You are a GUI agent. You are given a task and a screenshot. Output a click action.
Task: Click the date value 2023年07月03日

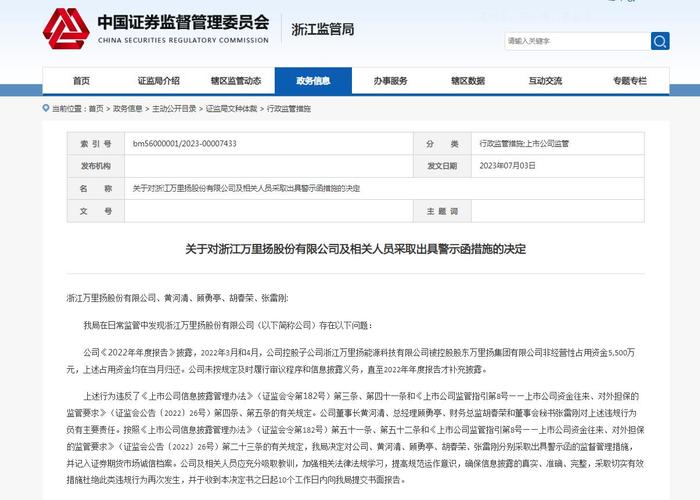(507, 166)
